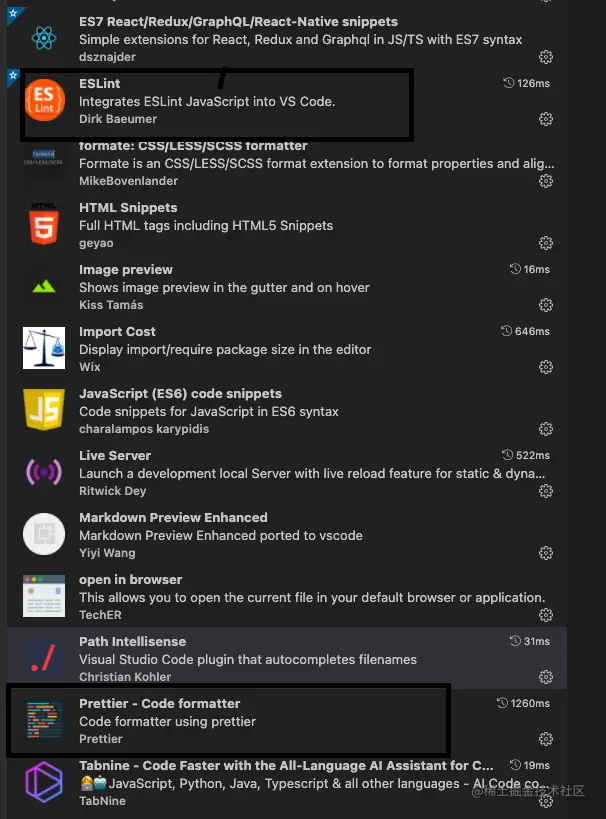This screenshot has height=819, width=606.
Task: Click the Prettier 1260ms activation time
Action: click(523, 703)
